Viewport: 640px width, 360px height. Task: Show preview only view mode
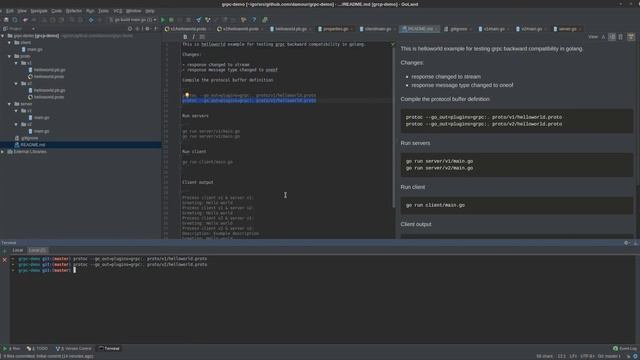[620, 37]
